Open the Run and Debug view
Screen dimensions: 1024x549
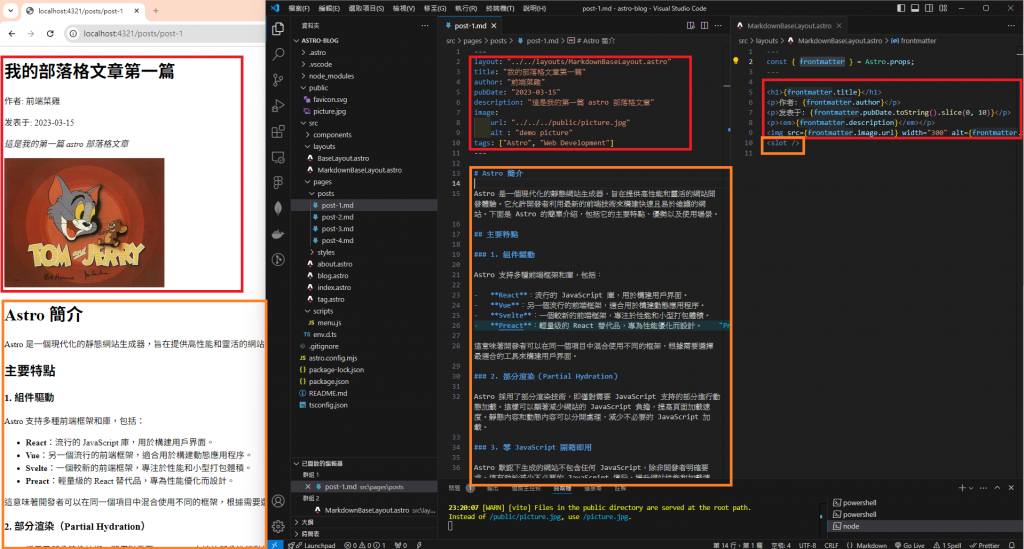pos(278,106)
